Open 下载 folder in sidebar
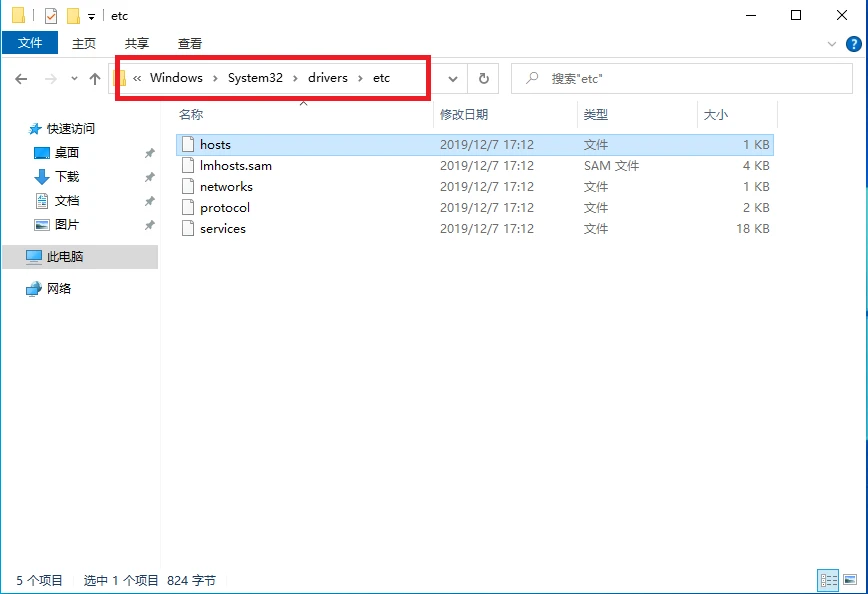The height and width of the screenshot is (594, 868). click(x=66, y=177)
